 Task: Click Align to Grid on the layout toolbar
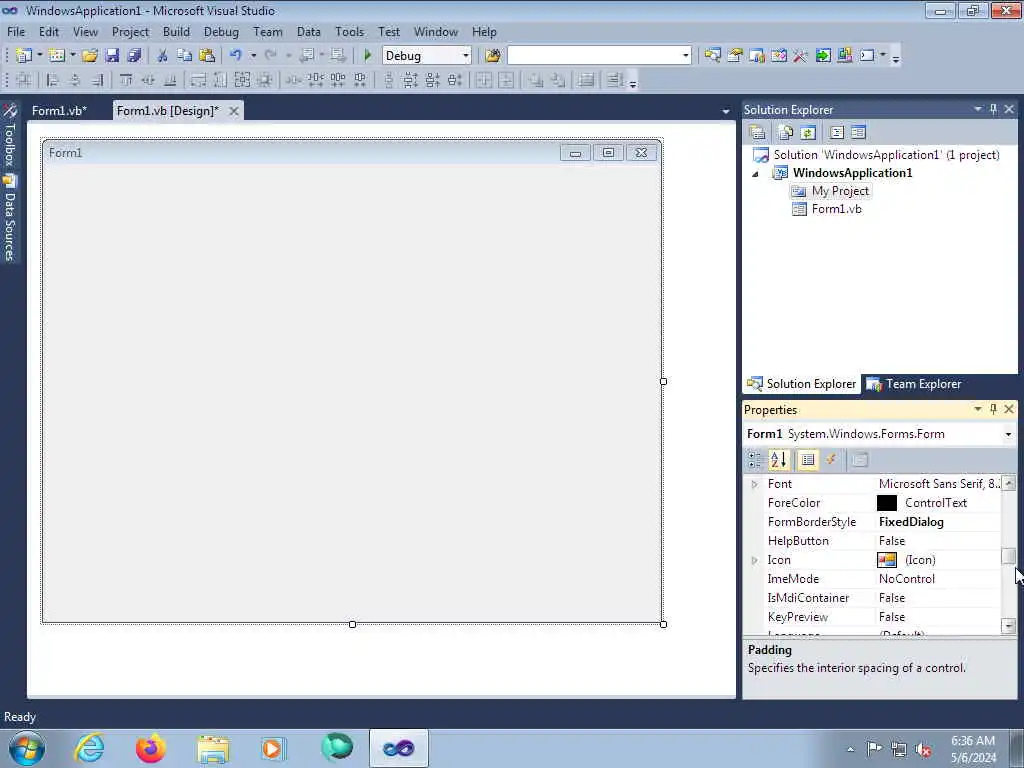(24, 80)
